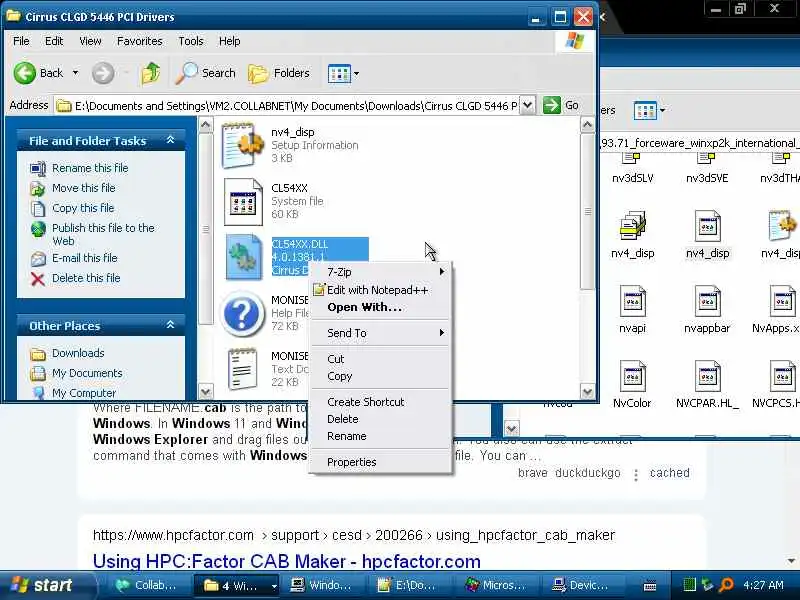The width and height of the screenshot is (800, 600).
Task: Open Downloads in Other Places
Action: pyautogui.click(x=78, y=353)
